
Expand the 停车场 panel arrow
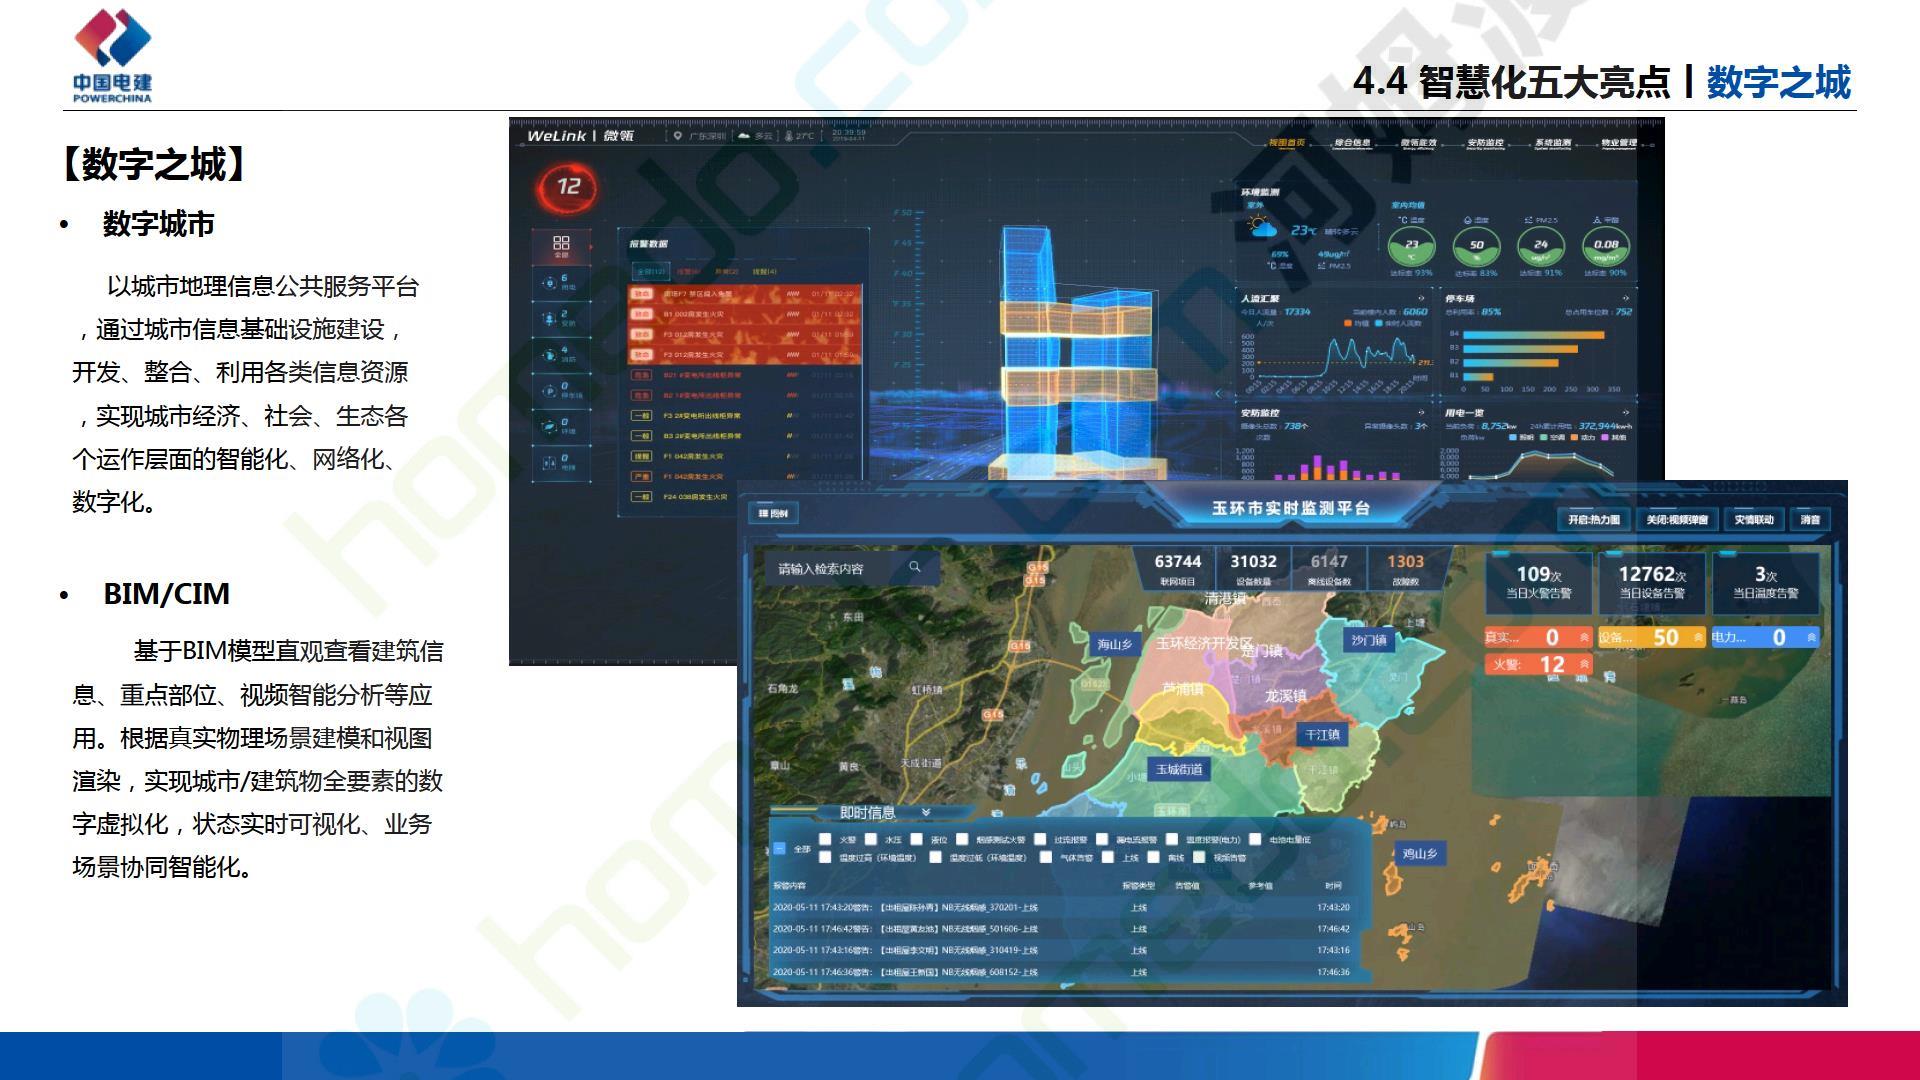coord(1625,298)
